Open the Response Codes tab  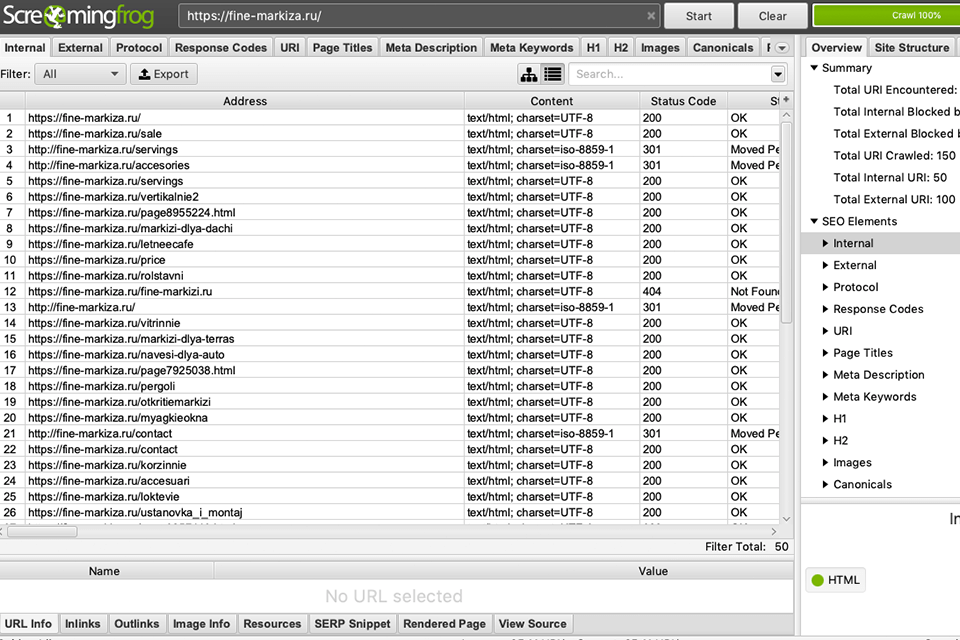click(220, 48)
